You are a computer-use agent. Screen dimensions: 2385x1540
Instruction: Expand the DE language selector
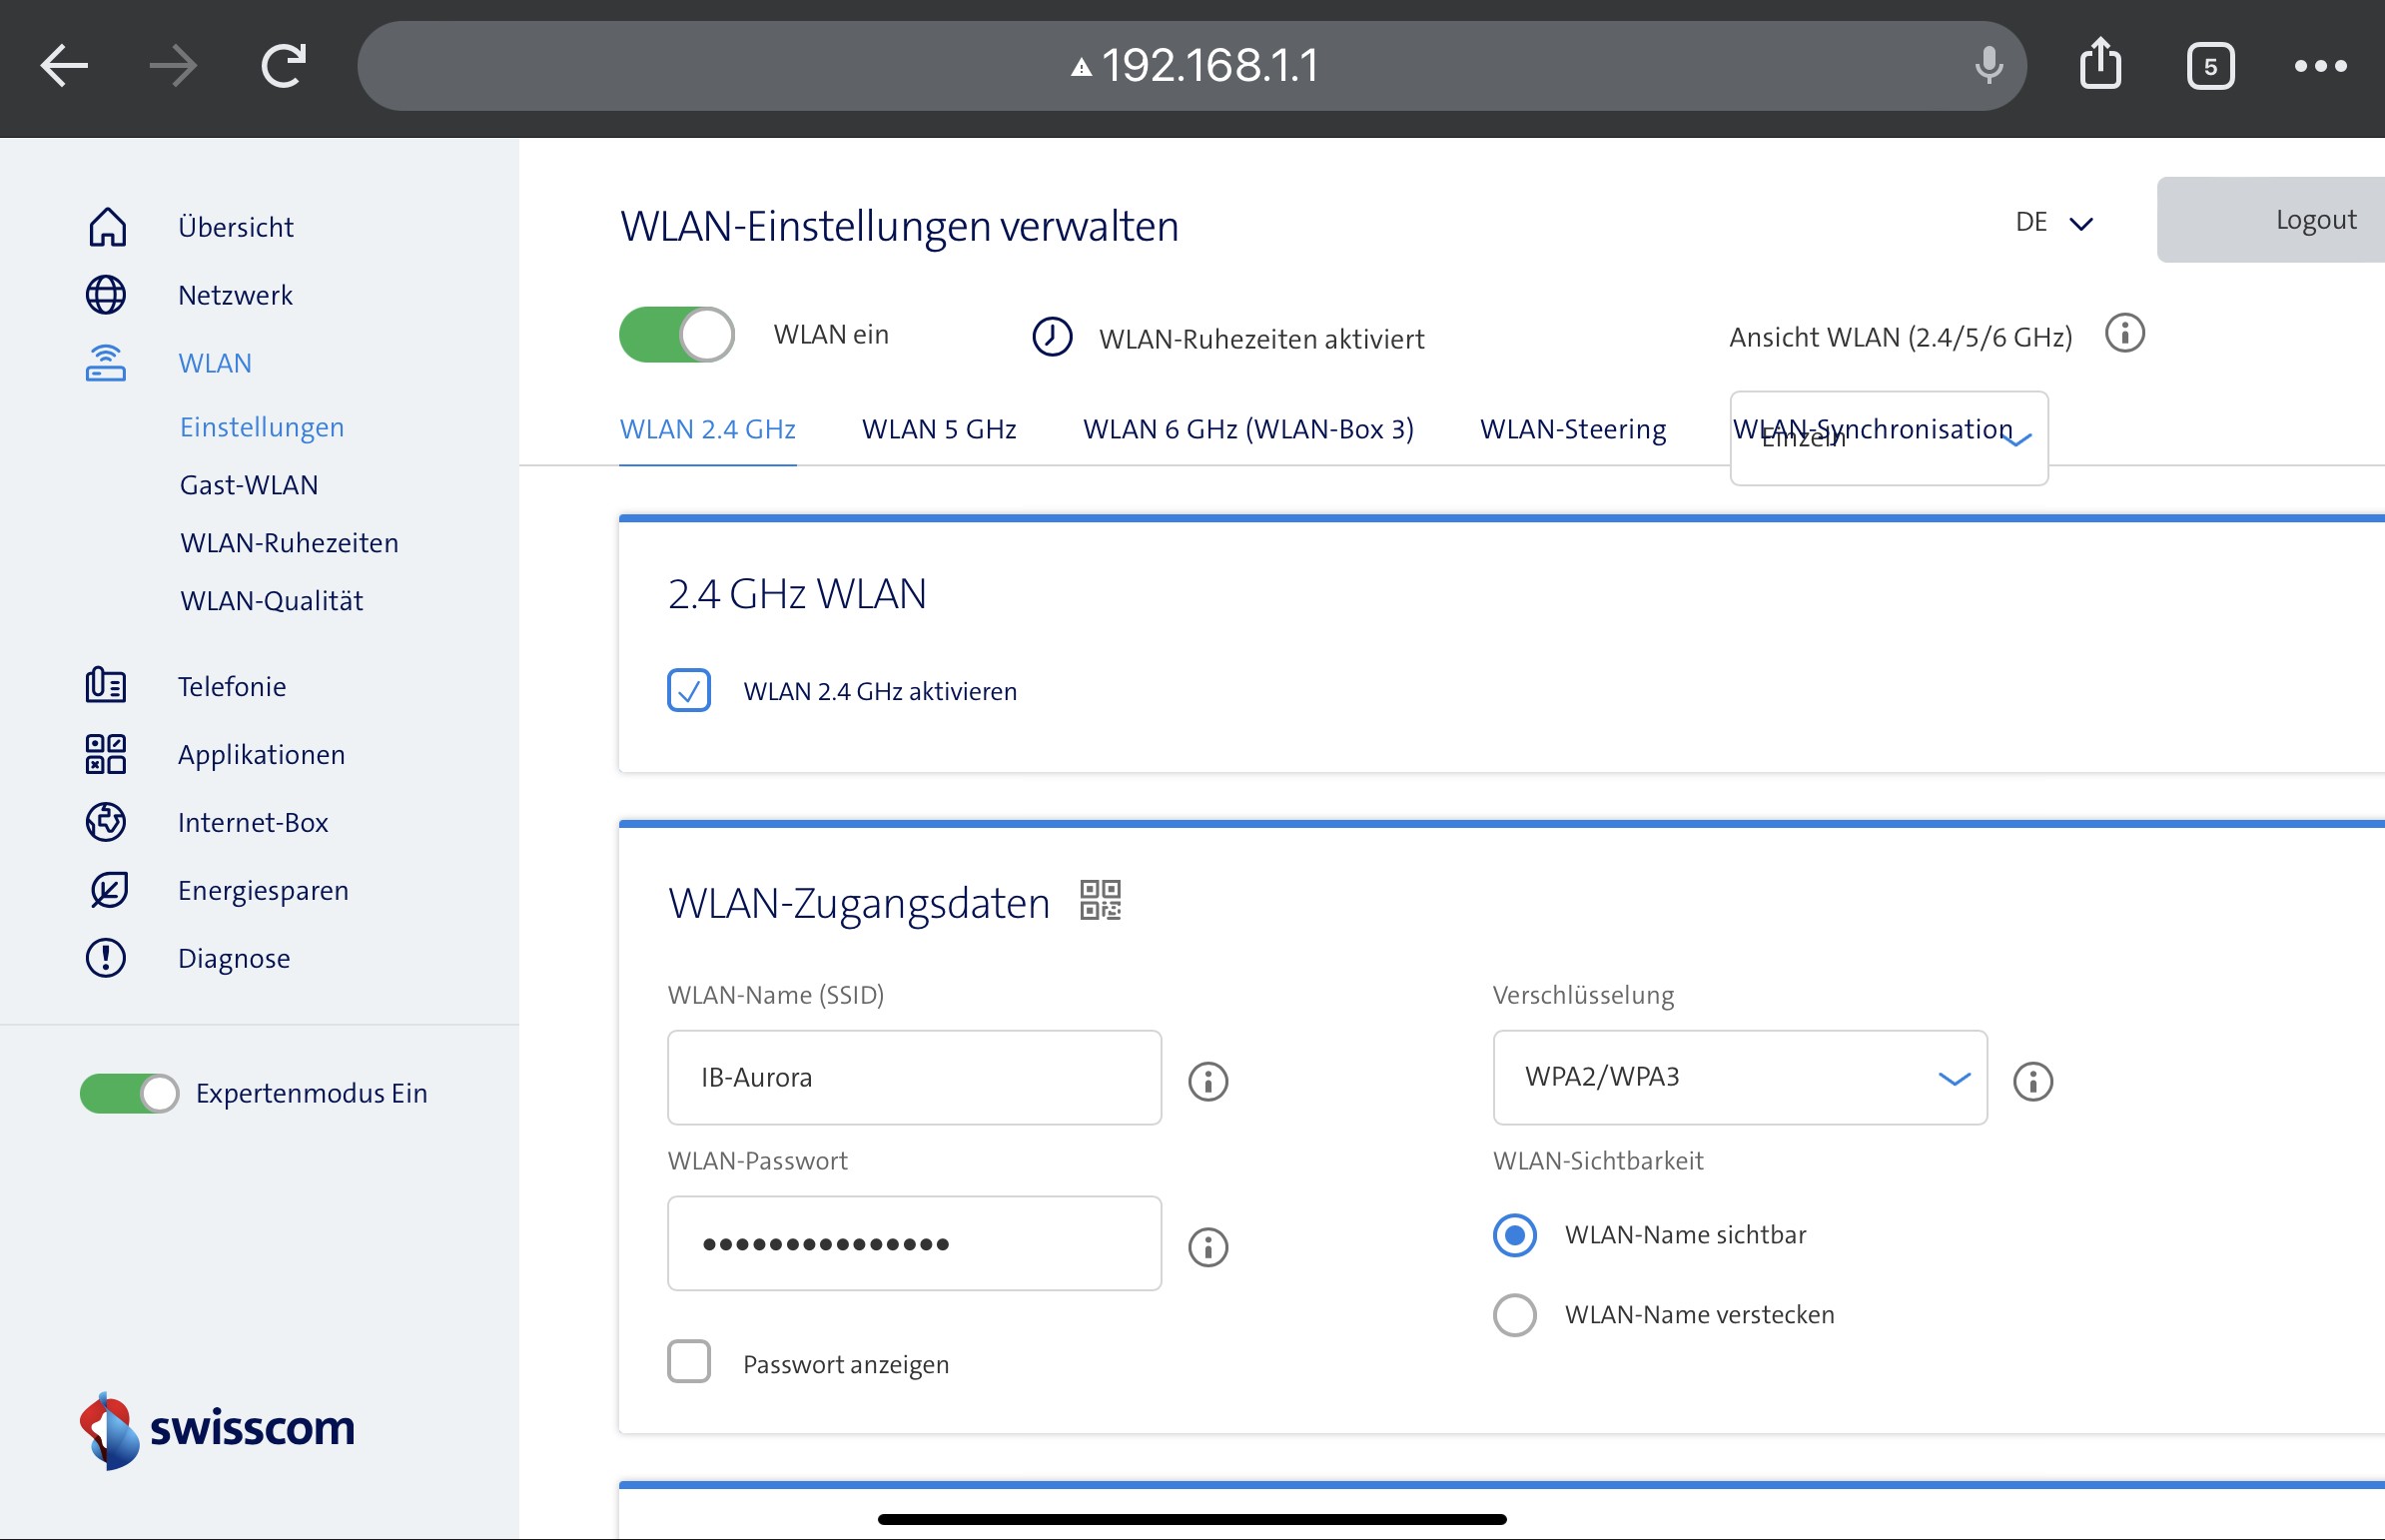point(2053,222)
